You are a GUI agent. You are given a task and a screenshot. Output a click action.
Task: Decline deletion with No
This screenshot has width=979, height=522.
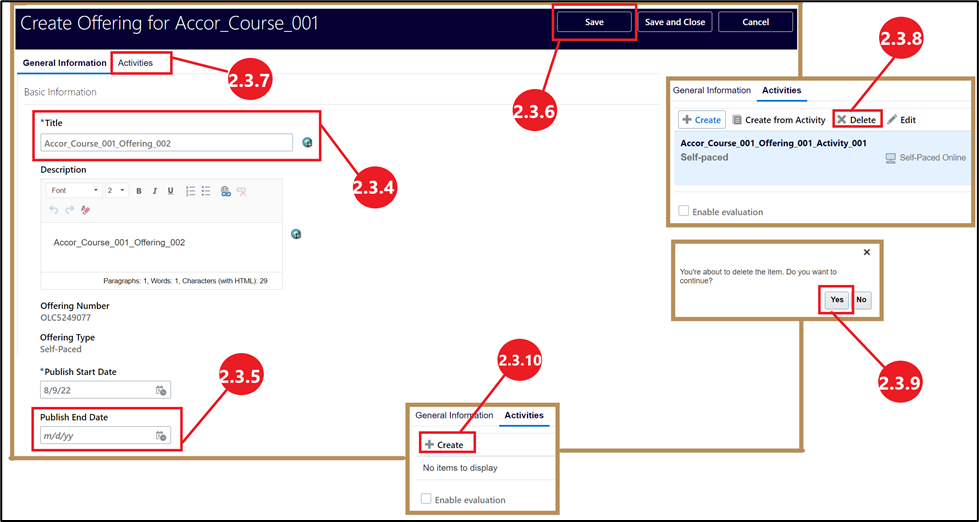pyautogui.click(x=862, y=300)
